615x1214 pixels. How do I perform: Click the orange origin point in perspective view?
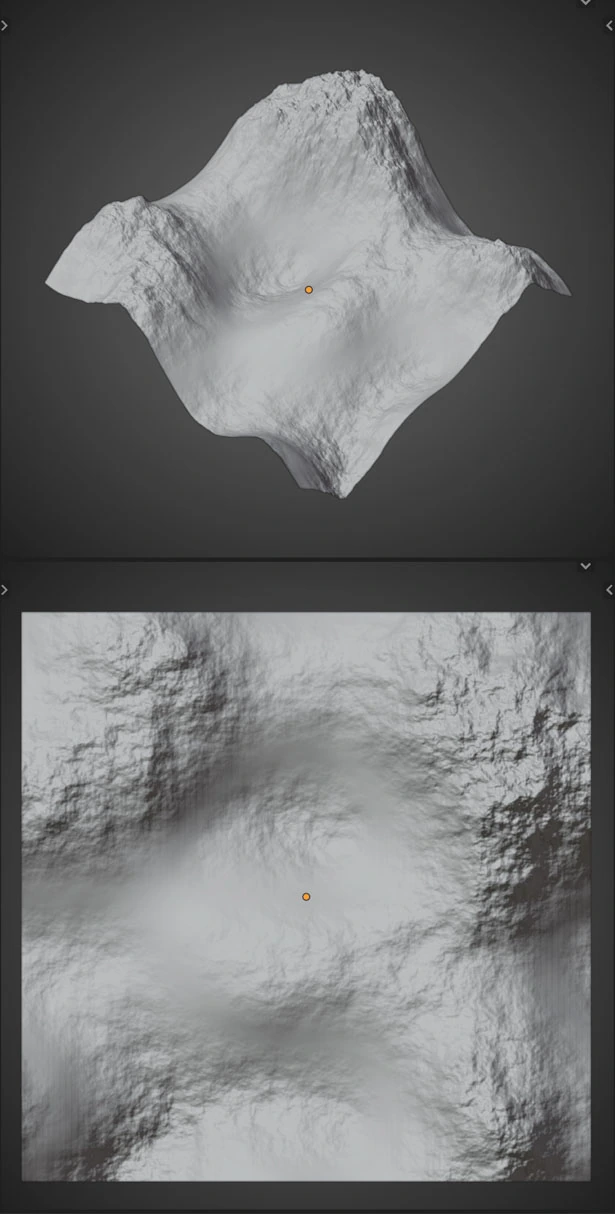(309, 289)
